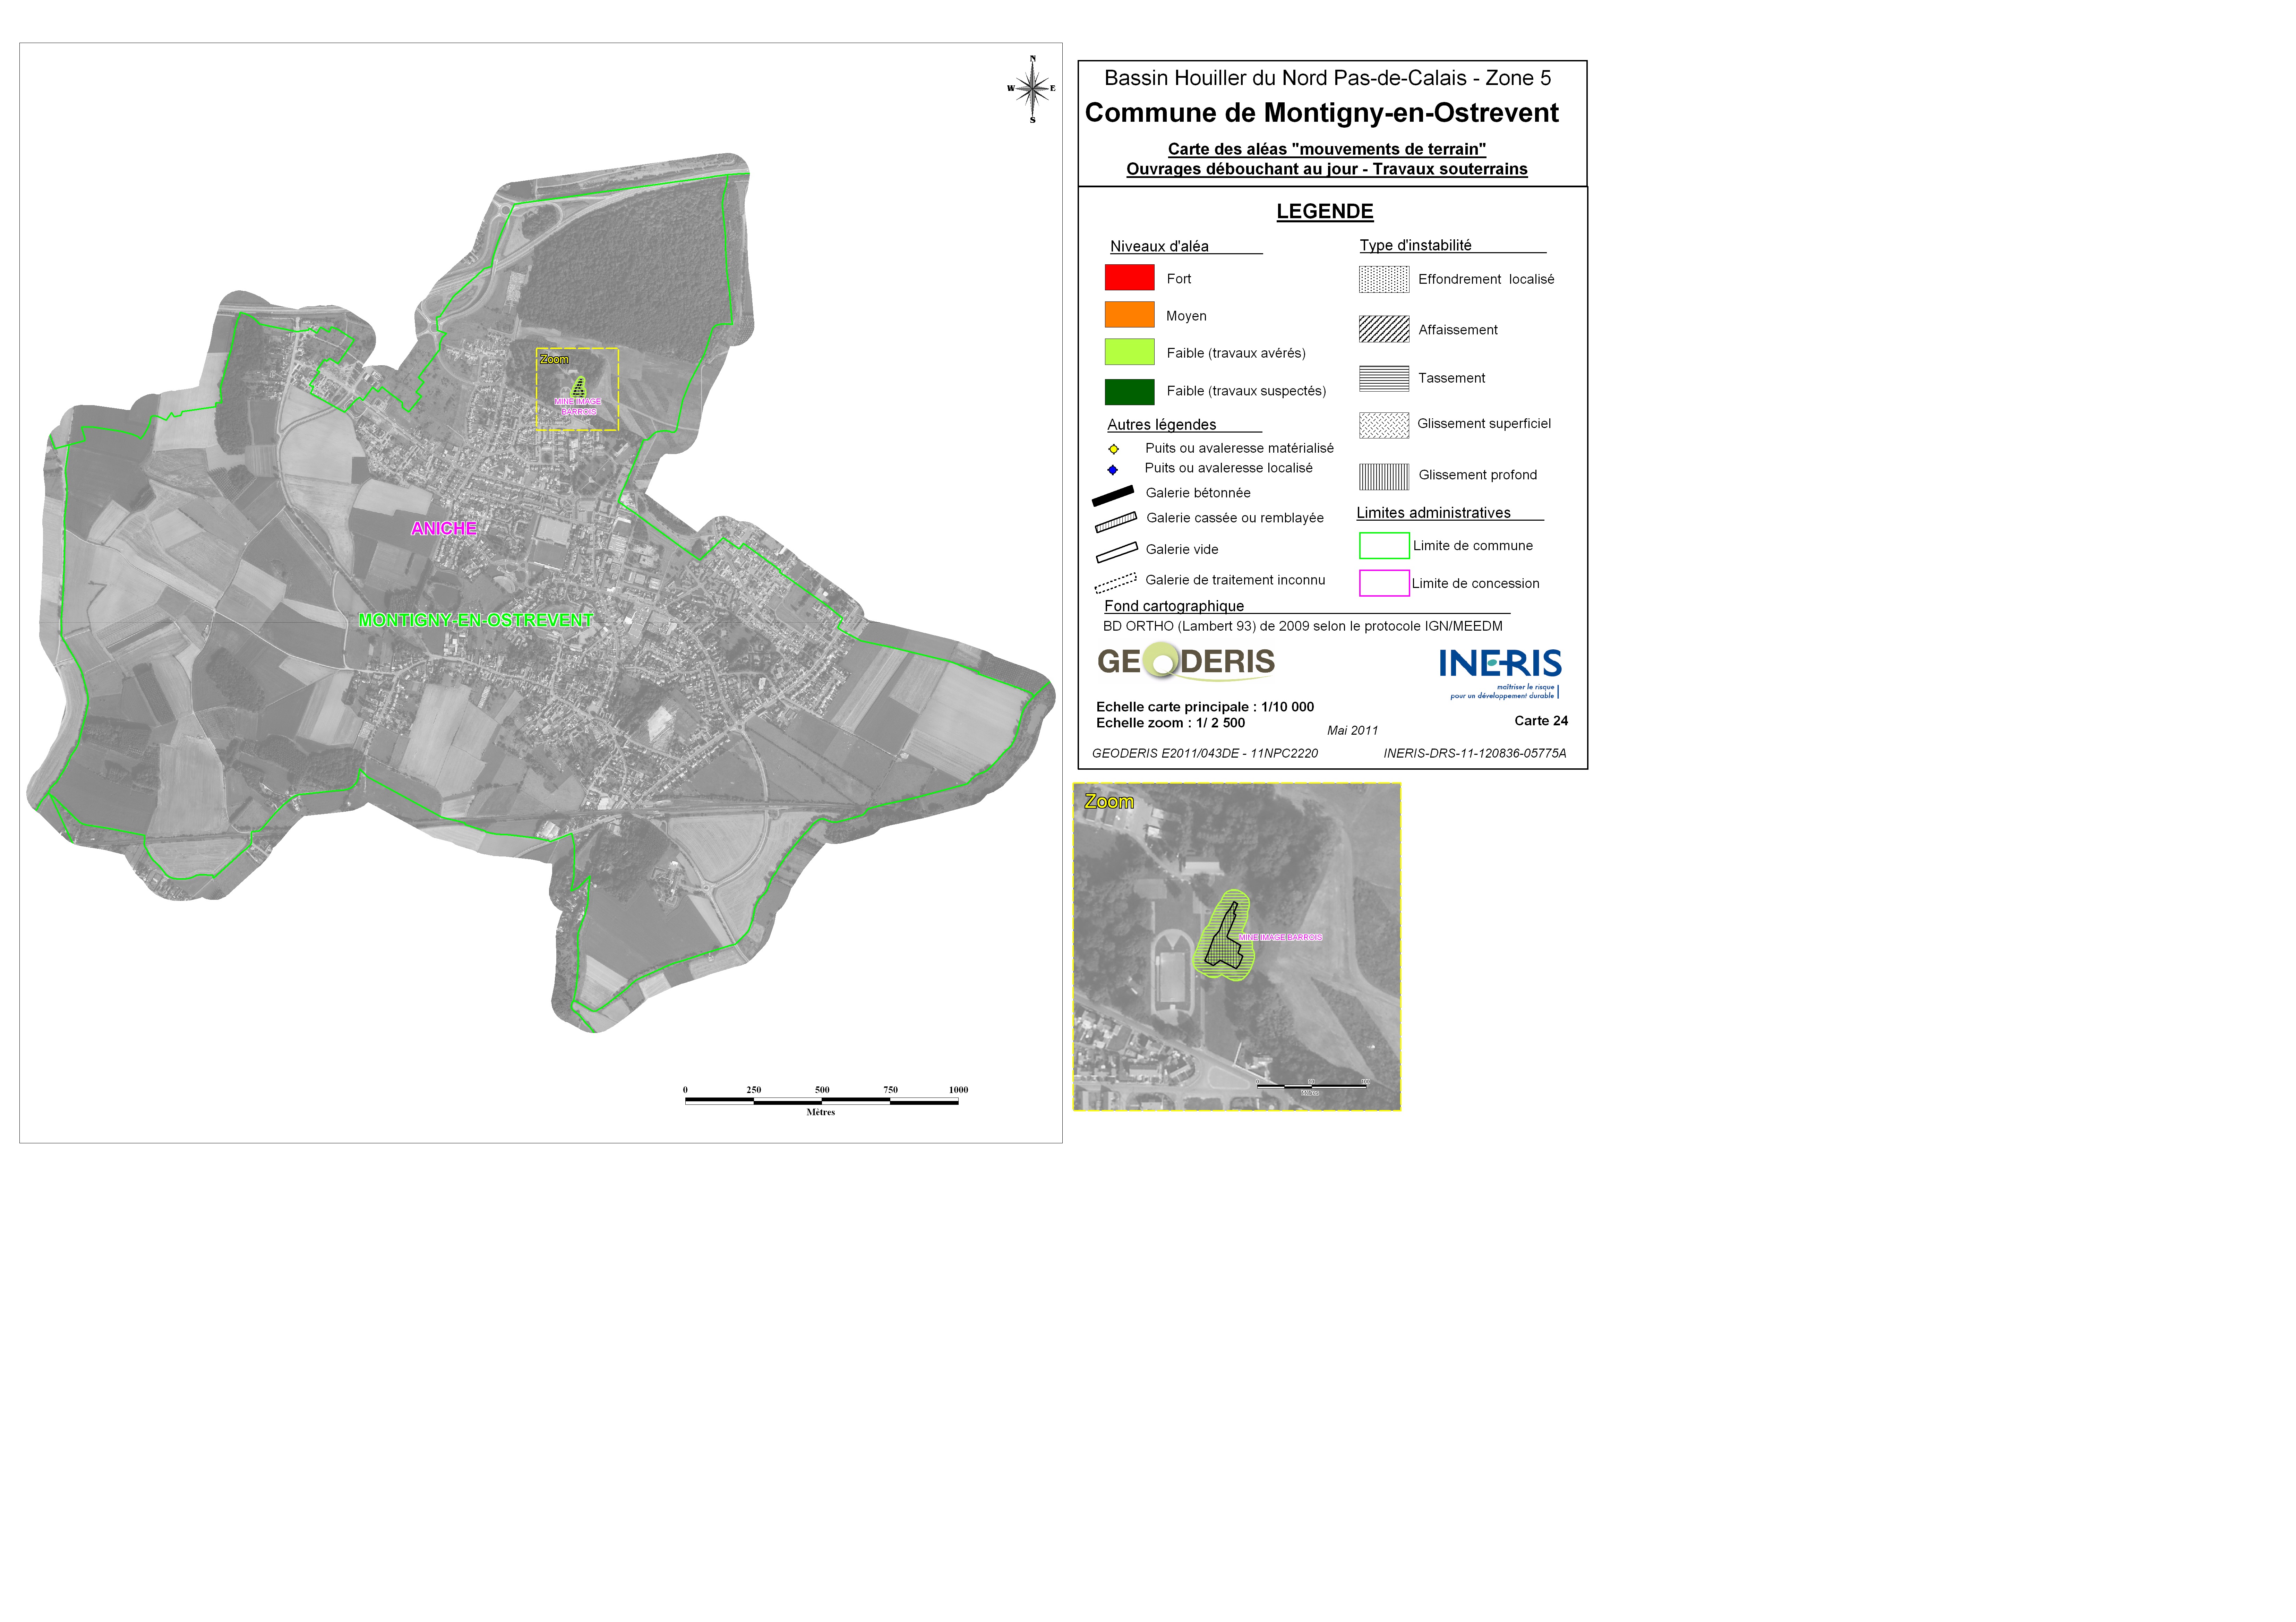This screenshot has height=1622, width=2296.
Task: Click the 'LEGENDE' heading
Action: [1325, 211]
